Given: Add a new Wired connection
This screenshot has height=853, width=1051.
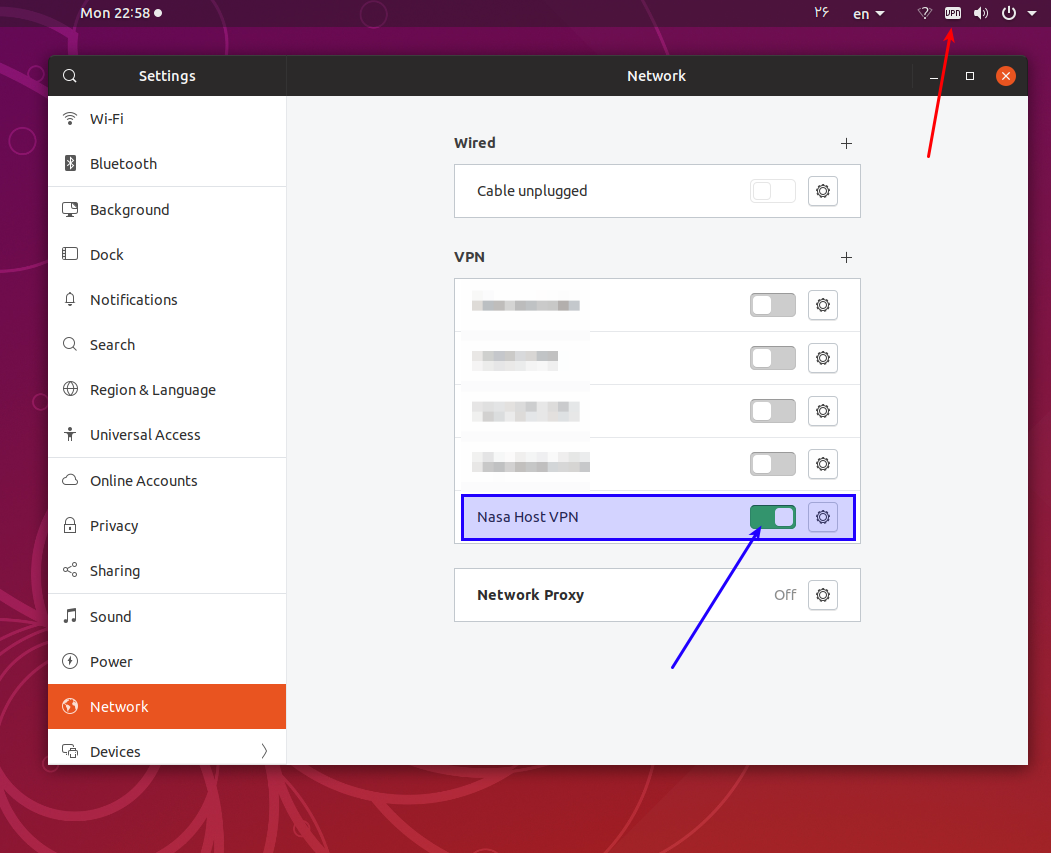Looking at the screenshot, I should 847,143.
